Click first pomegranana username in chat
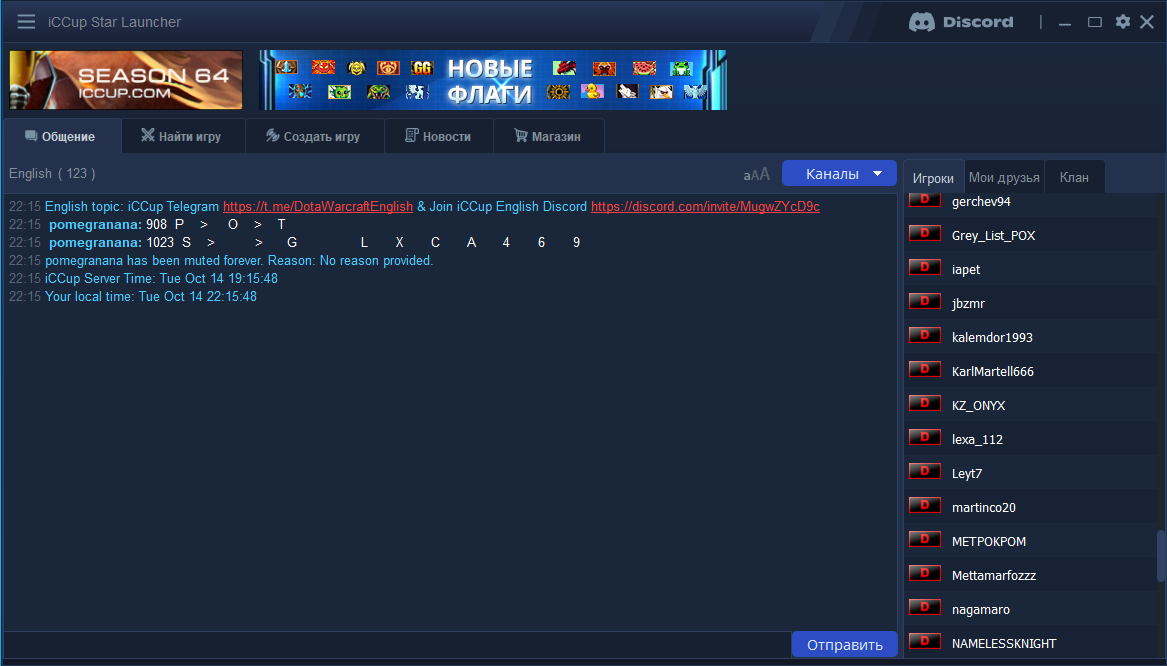The width and height of the screenshot is (1167, 666). coord(95,224)
